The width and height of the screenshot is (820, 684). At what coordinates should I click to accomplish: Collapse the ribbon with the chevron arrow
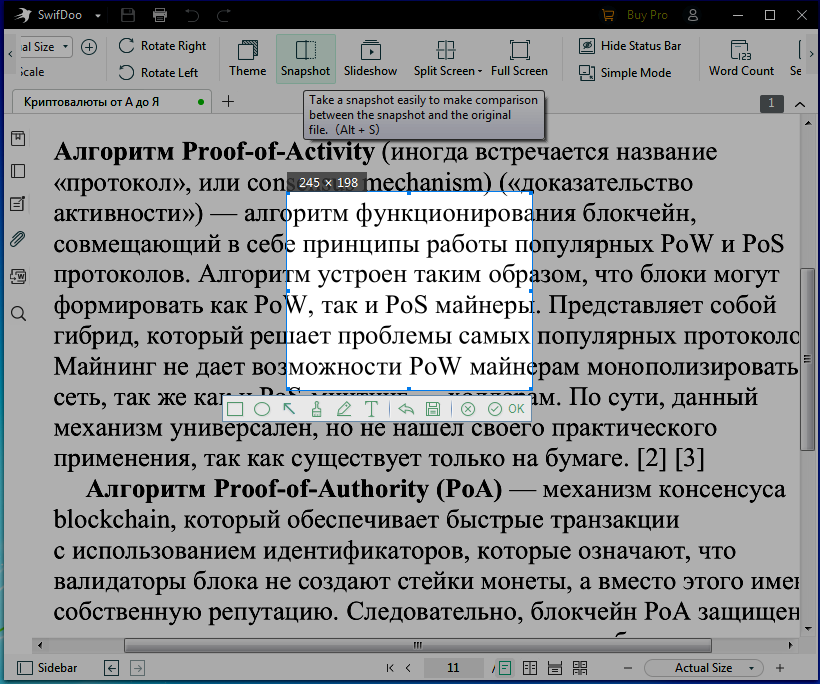(800, 103)
